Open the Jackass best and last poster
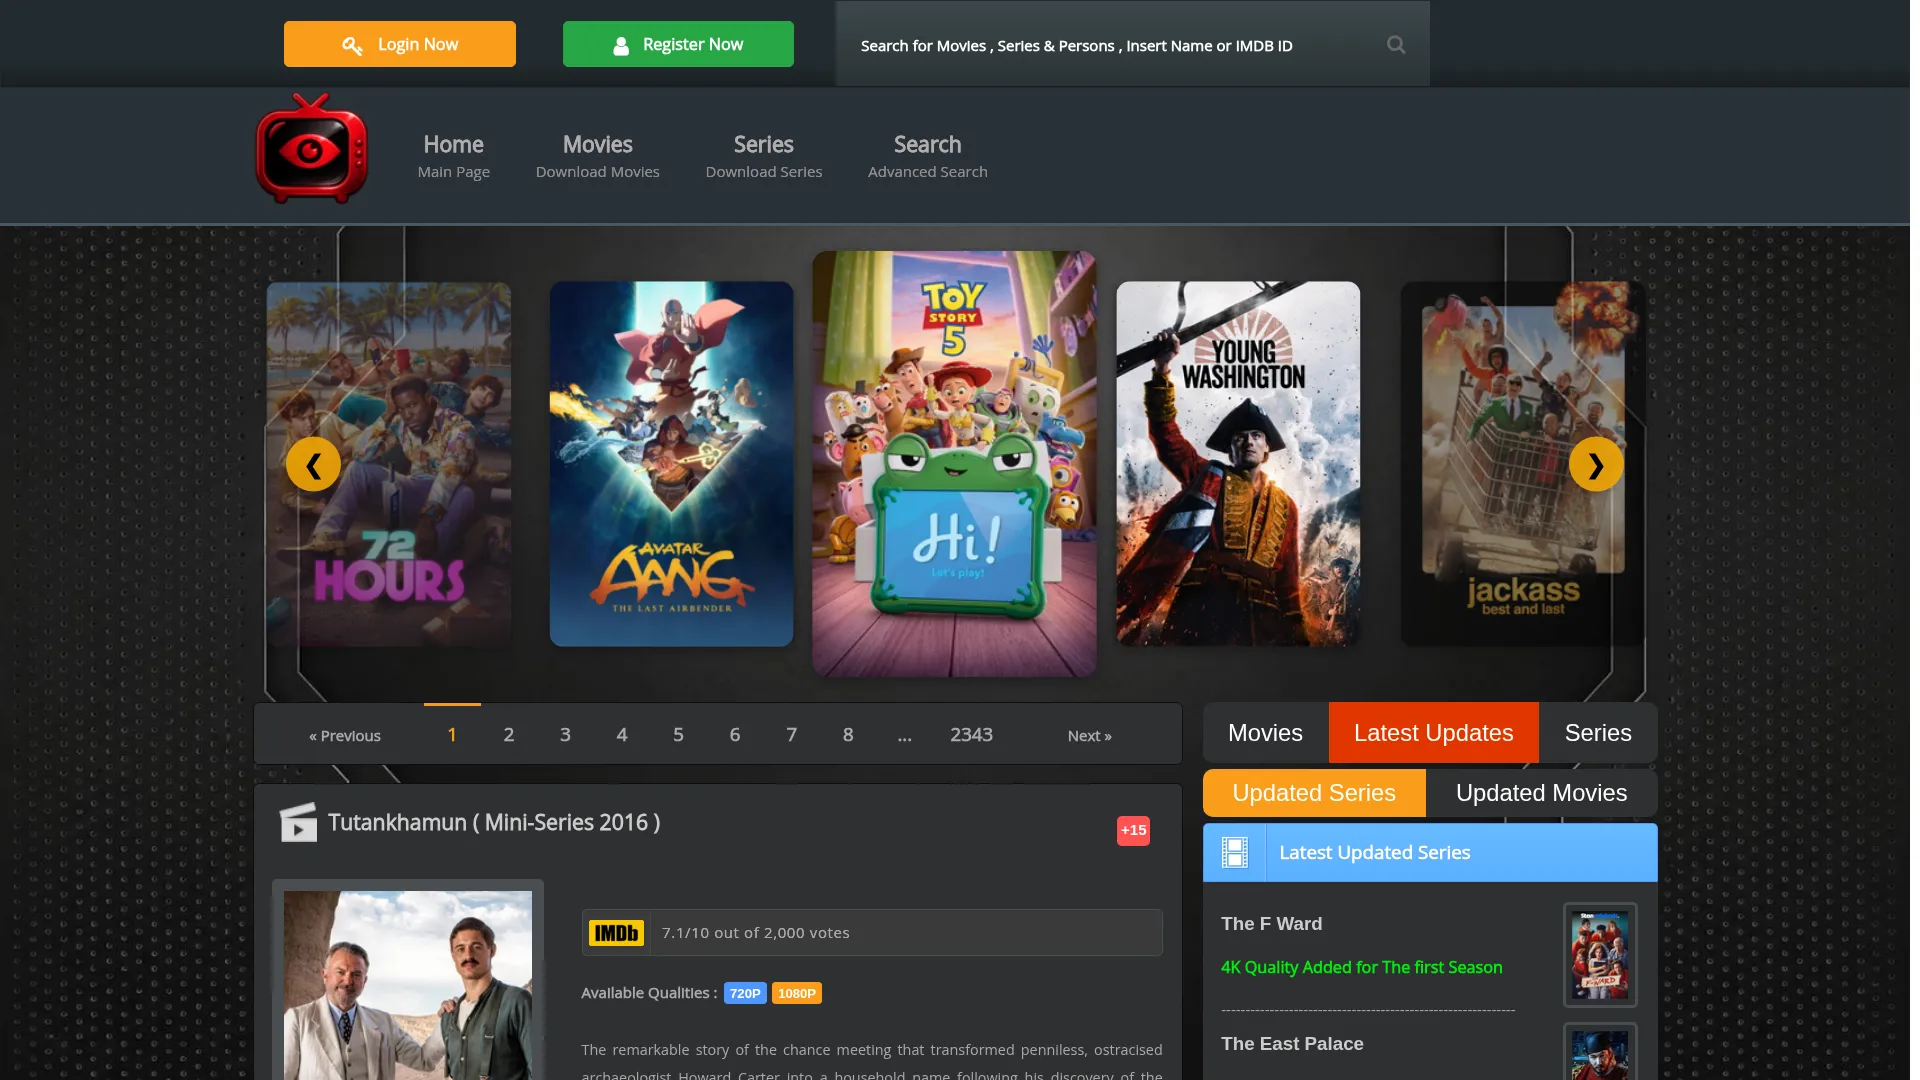The image size is (1920, 1080). point(1522,464)
